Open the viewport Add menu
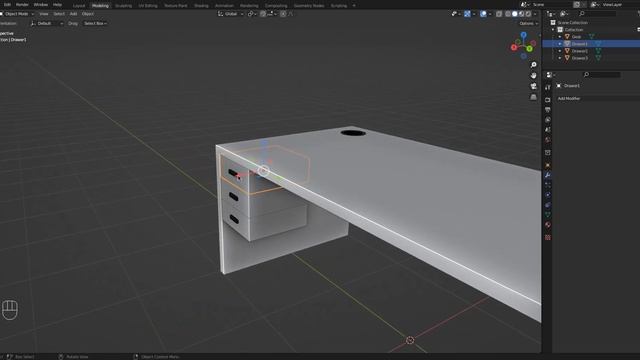 (x=73, y=14)
